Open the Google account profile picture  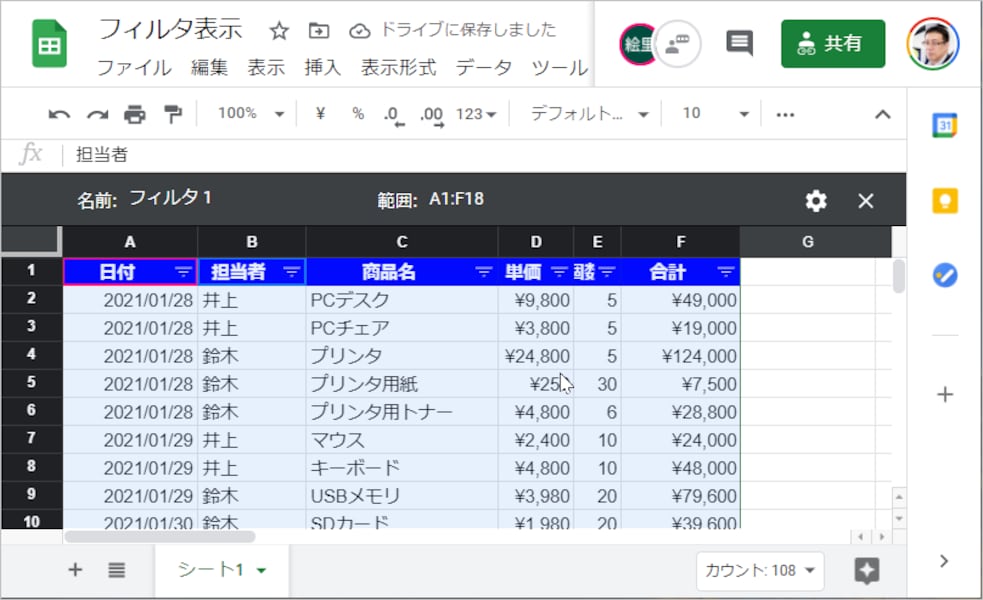click(933, 43)
